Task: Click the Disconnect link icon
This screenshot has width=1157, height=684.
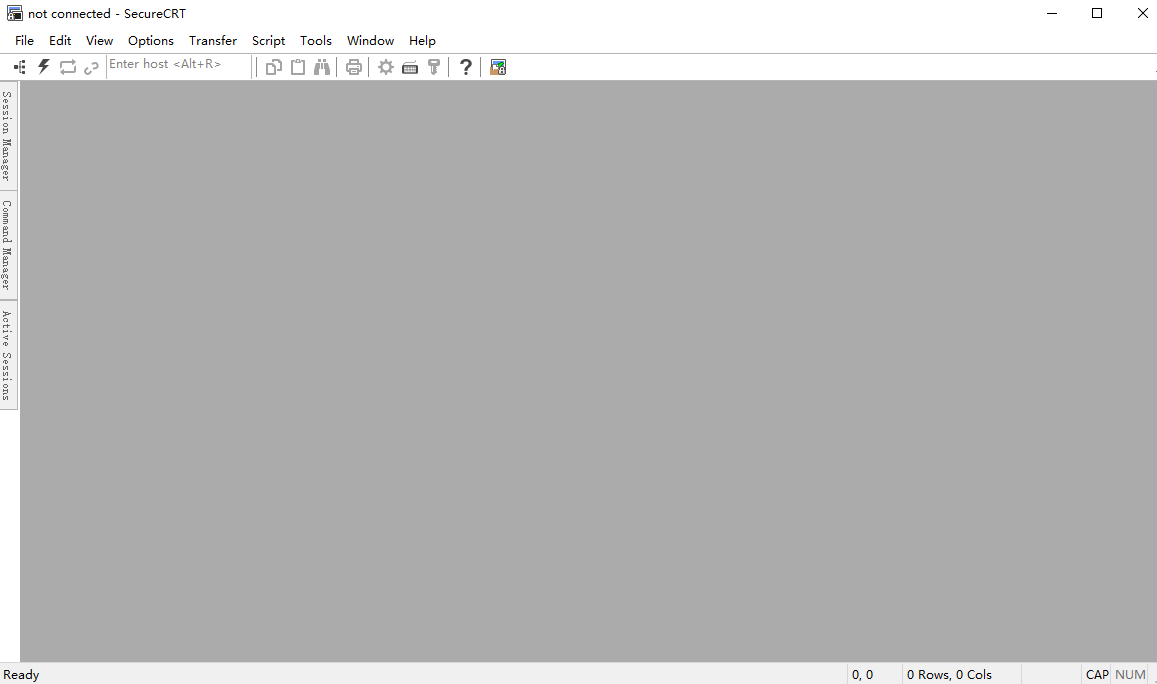Action: [x=91, y=68]
